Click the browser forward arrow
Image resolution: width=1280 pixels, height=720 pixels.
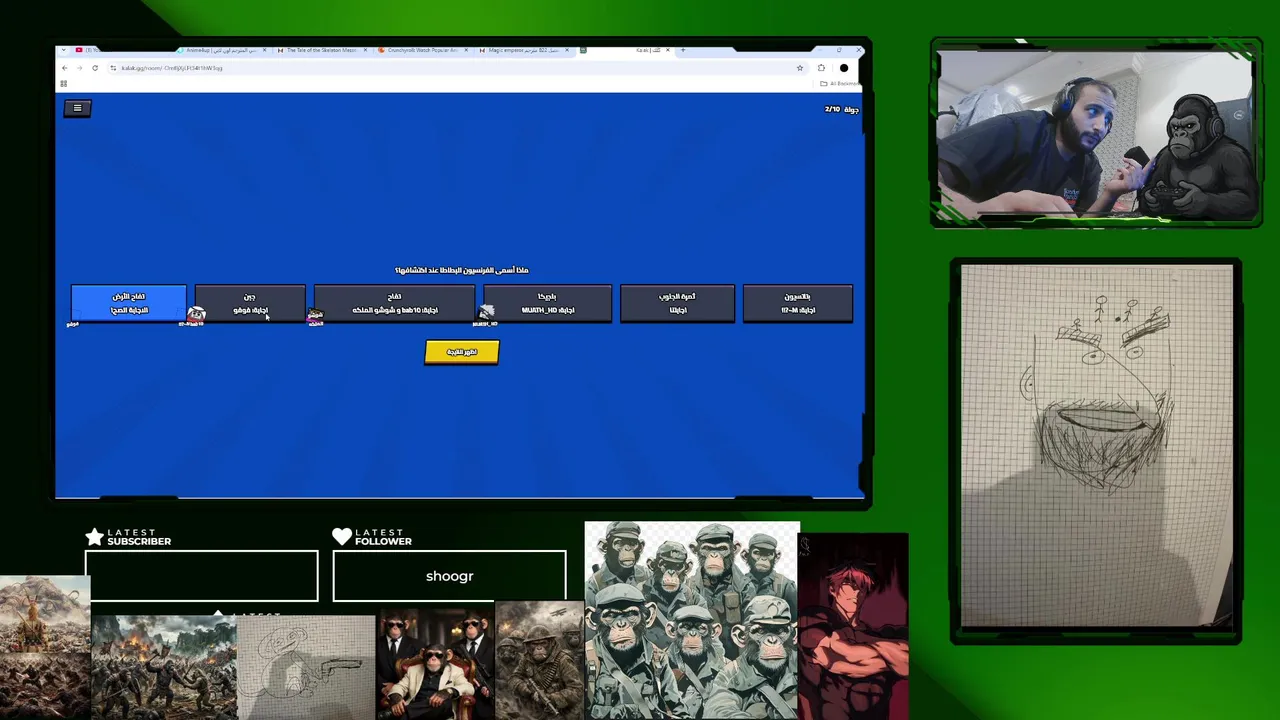[80, 68]
